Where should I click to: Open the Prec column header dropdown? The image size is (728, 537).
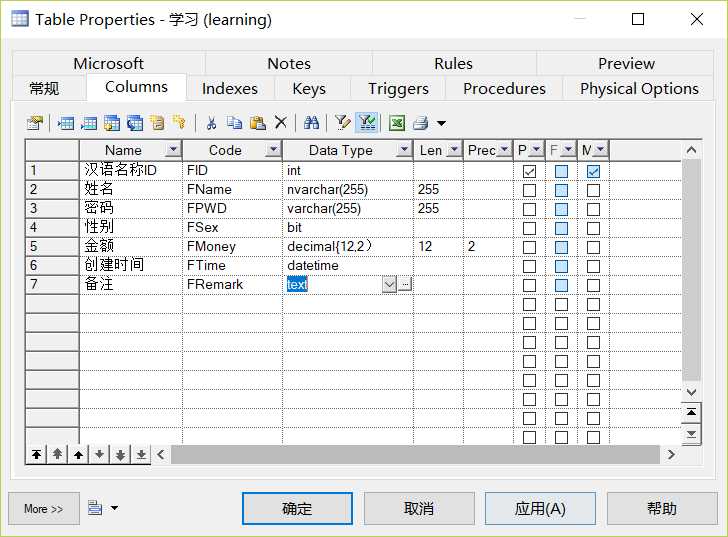click(x=504, y=149)
